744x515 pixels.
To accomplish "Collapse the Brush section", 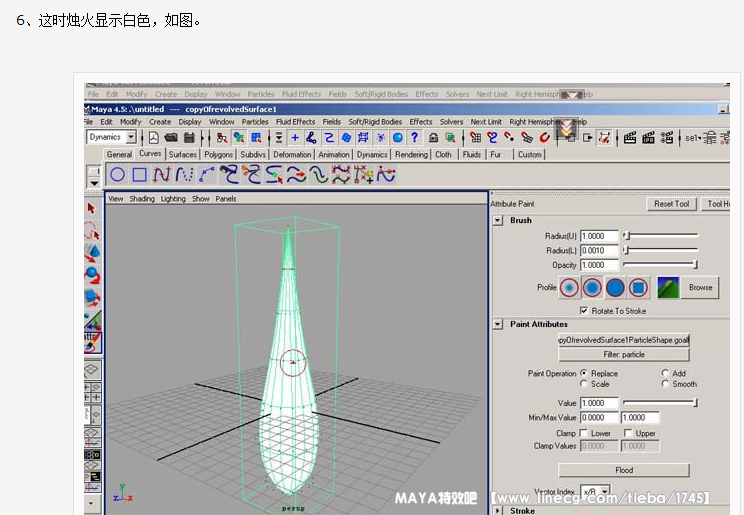I will [498, 220].
